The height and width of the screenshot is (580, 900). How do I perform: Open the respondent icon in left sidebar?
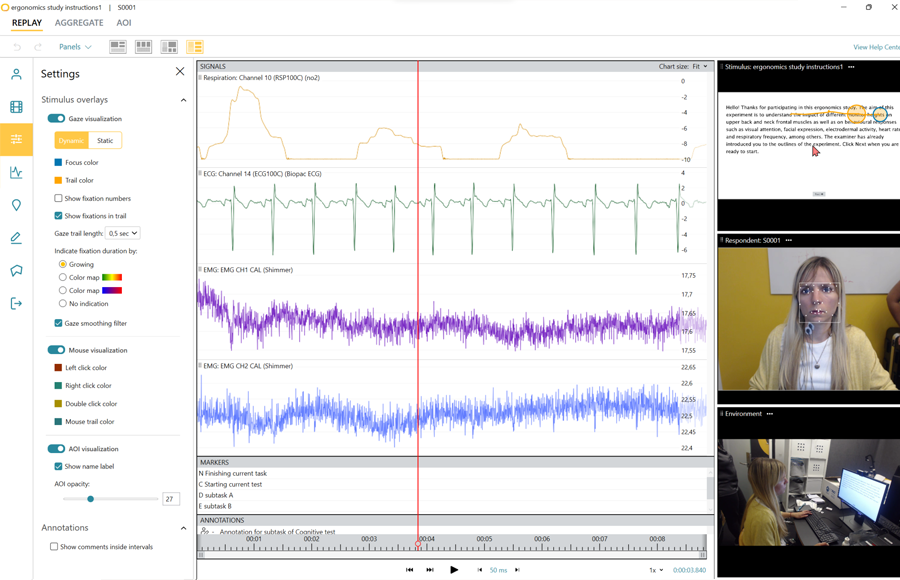[16, 74]
